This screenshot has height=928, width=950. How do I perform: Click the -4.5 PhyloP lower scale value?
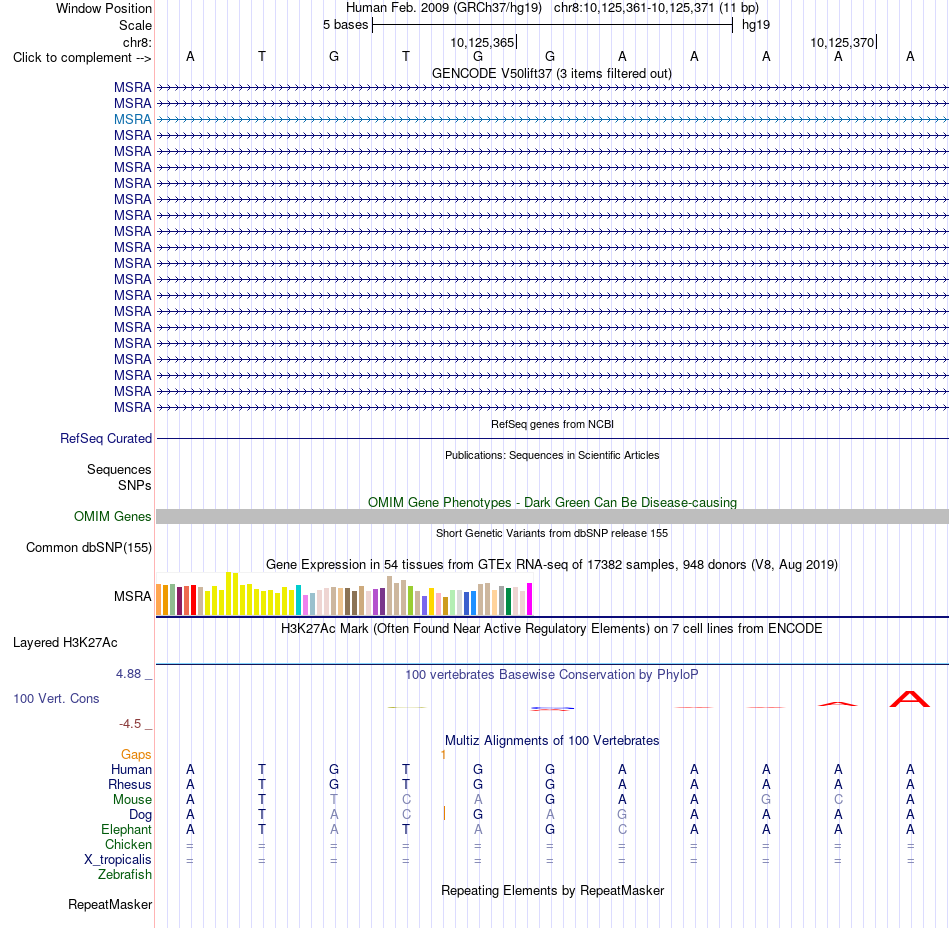130,723
